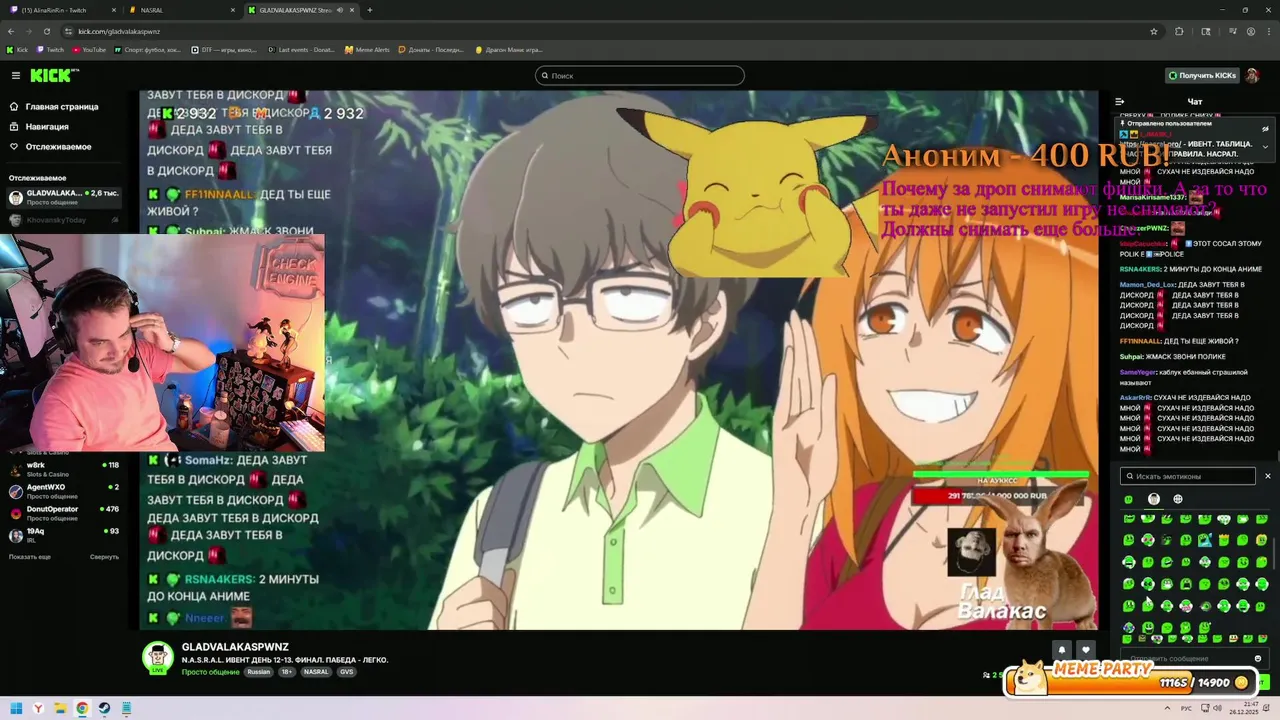Select the channel emotes avatar tab

pyautogui.click(x=1154, y=499)
